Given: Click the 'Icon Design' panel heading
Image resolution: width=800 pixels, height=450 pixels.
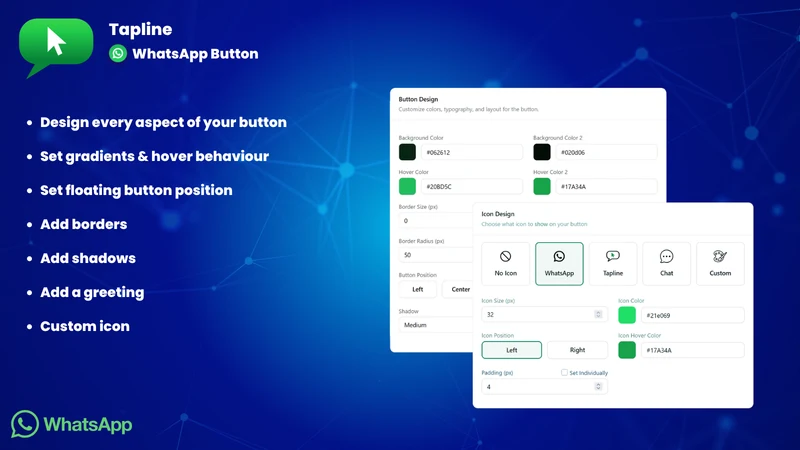Looking at the screenshot, I should (x=498, y=214).
